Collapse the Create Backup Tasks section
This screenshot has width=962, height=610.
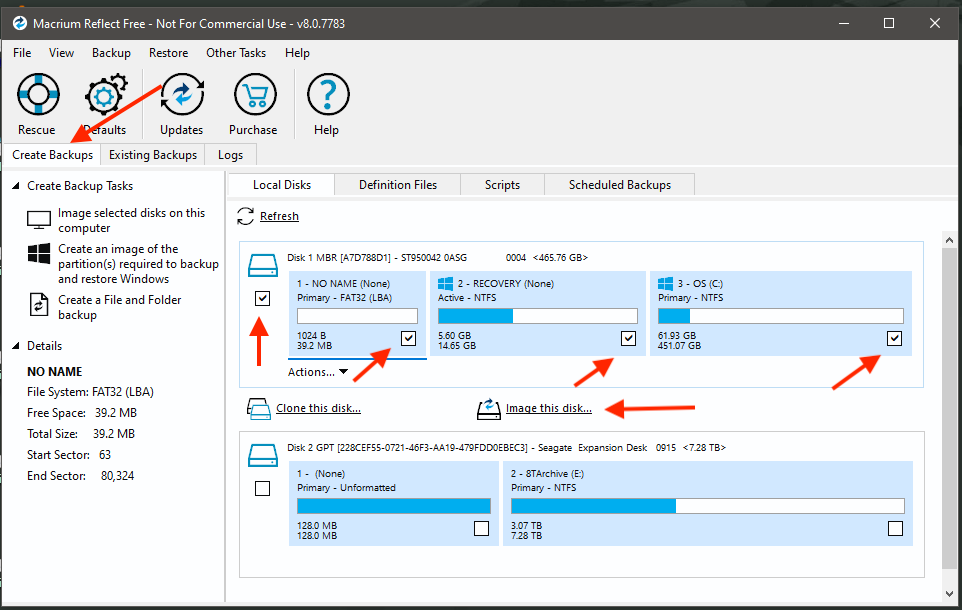point(16,186)
